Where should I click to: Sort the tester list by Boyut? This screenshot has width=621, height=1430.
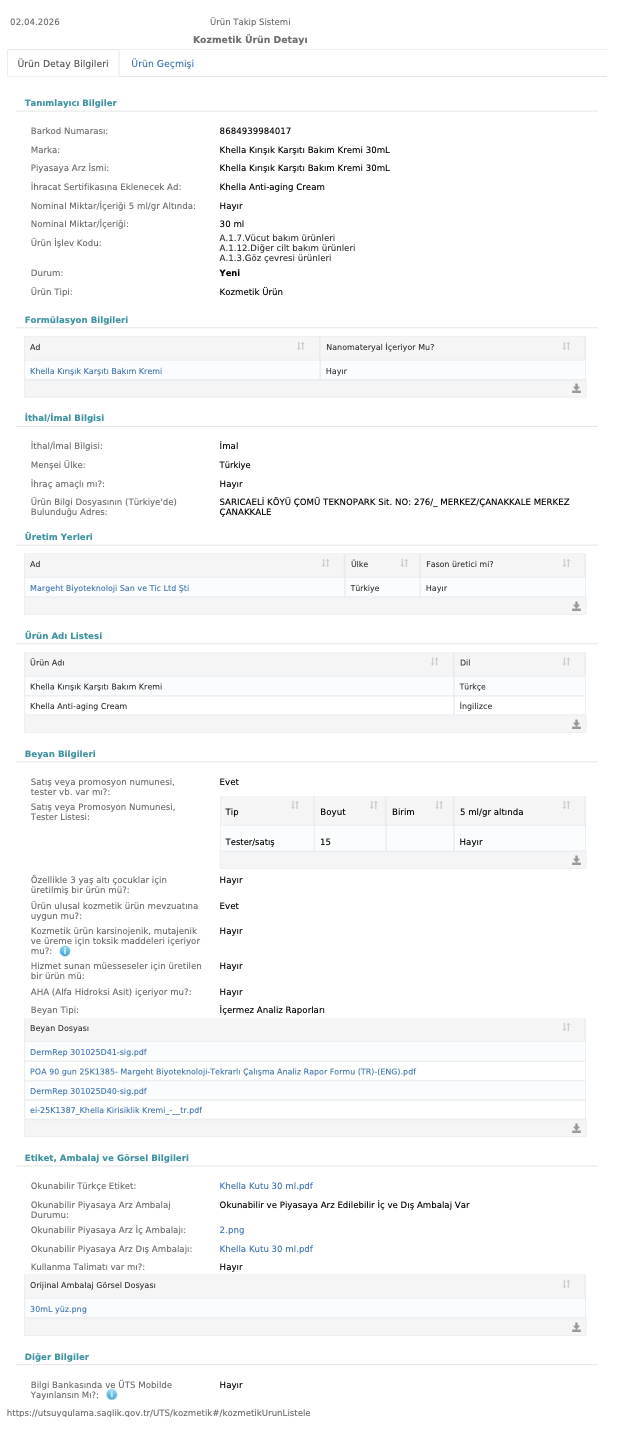pyautogui.click(x=373, y=805)
